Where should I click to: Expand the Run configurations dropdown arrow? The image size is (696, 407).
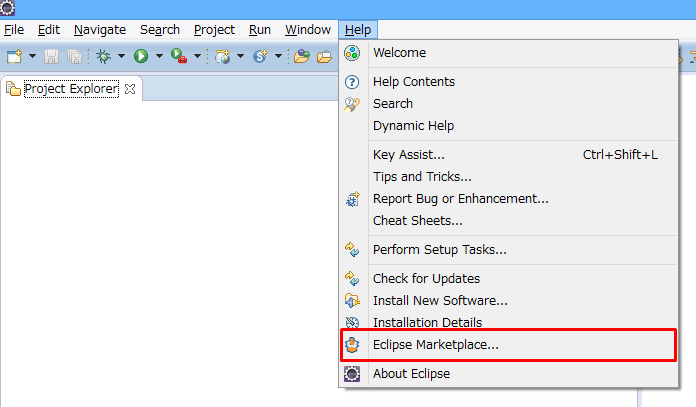point(159,56)
